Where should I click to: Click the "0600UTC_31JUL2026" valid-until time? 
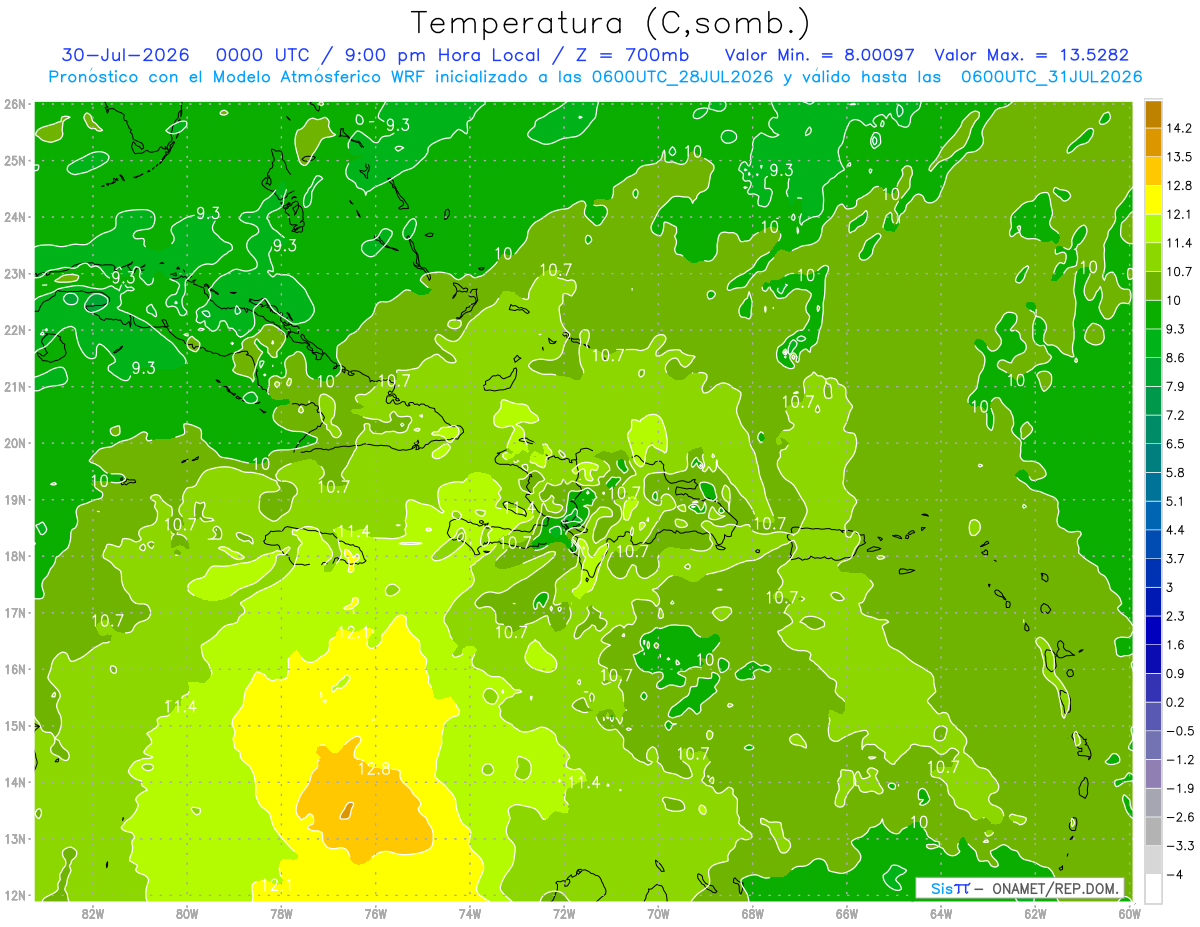coord(1051,77)
